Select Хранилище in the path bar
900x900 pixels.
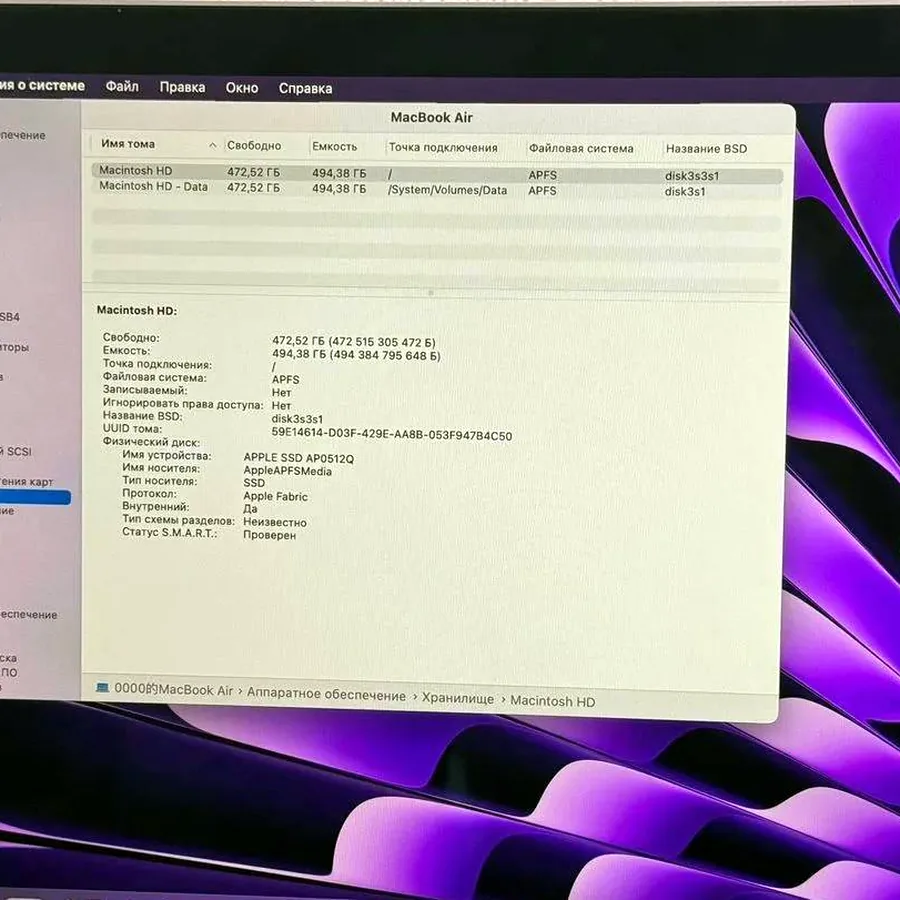tap(457, 699)
